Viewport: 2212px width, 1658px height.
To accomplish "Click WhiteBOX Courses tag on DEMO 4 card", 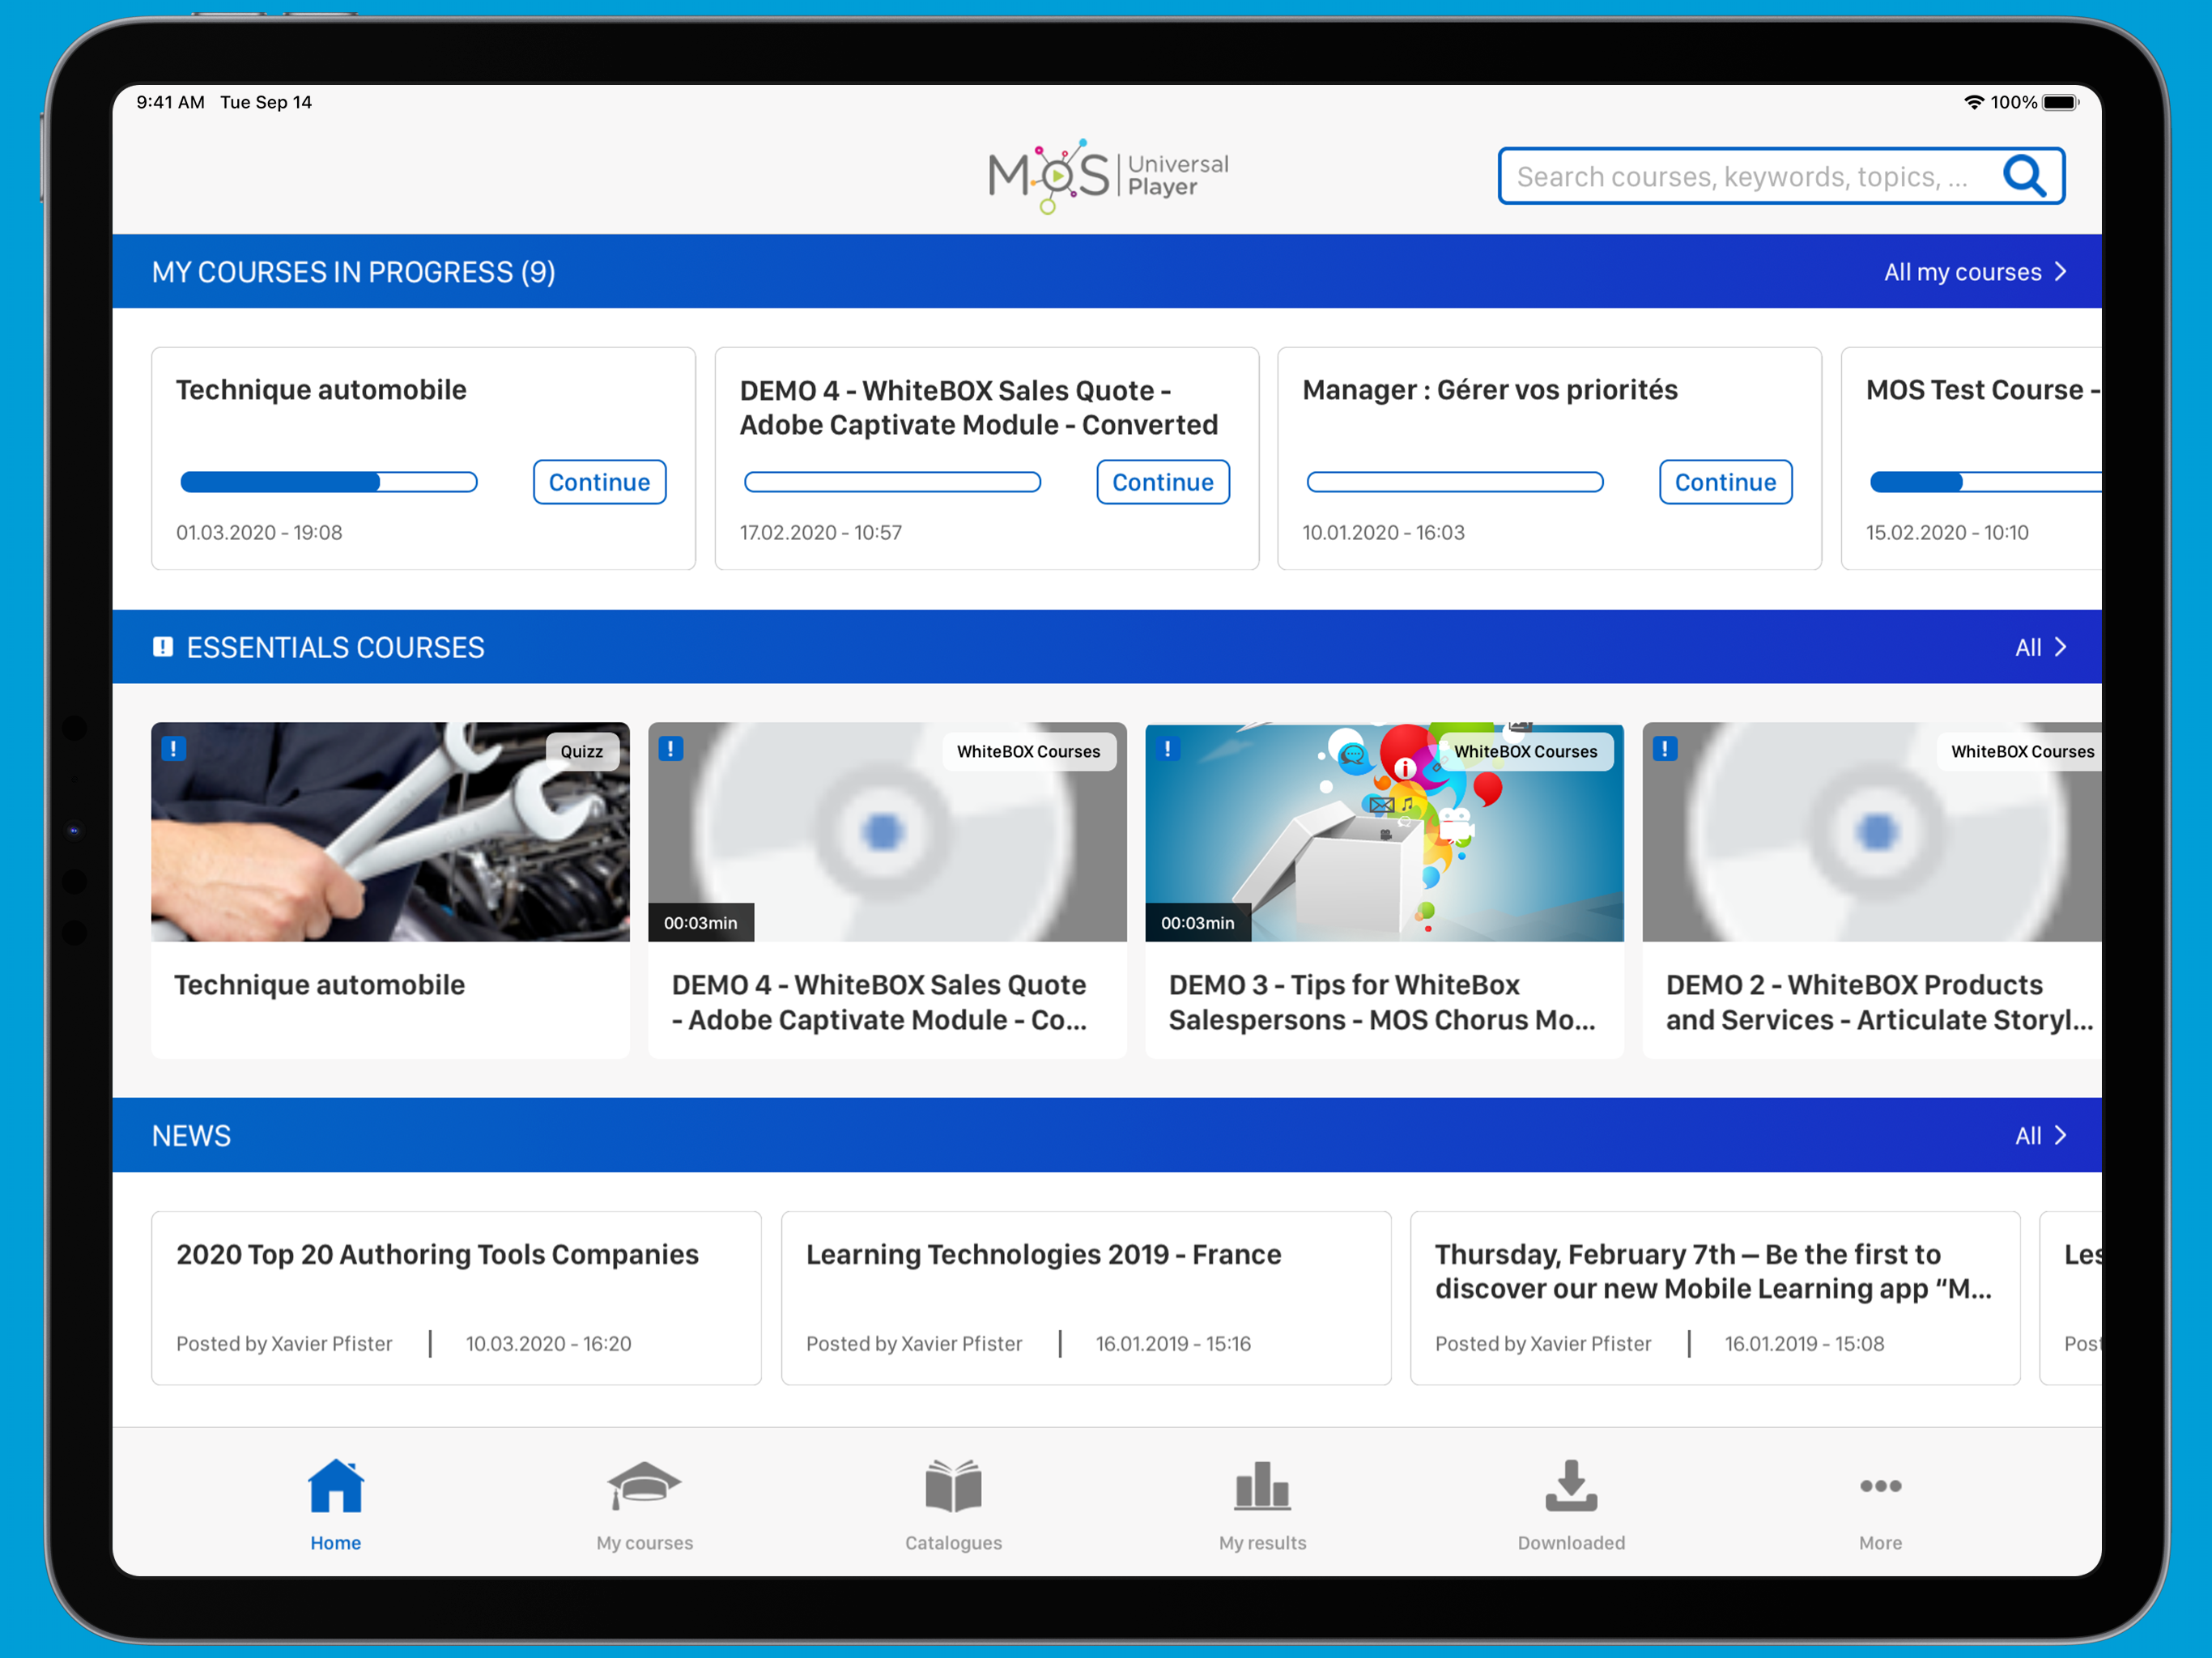I will pos(1028,751).
